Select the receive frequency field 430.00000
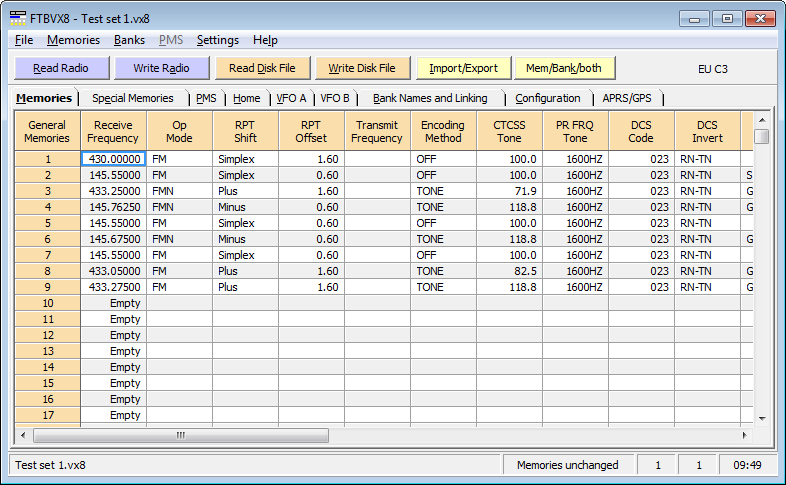Screen dimensions: 786x485 113,159
